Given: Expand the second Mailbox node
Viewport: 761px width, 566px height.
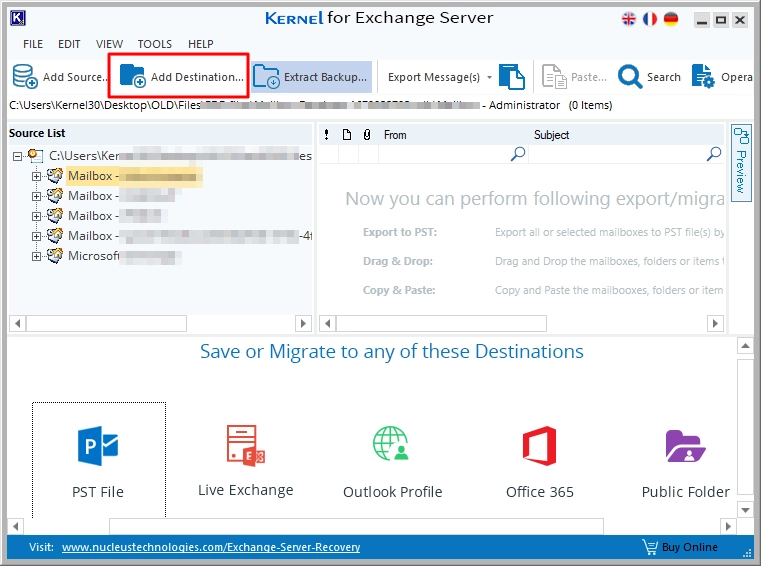Looking at the screenshot, I should click(x=36, y=196).
